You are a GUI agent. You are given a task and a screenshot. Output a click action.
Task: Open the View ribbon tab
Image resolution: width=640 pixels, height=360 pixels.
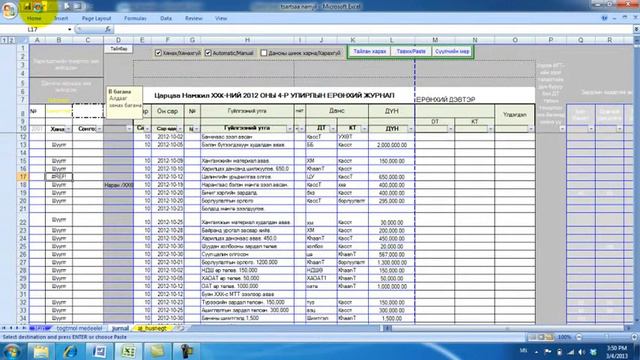click(x=221, y=18)
